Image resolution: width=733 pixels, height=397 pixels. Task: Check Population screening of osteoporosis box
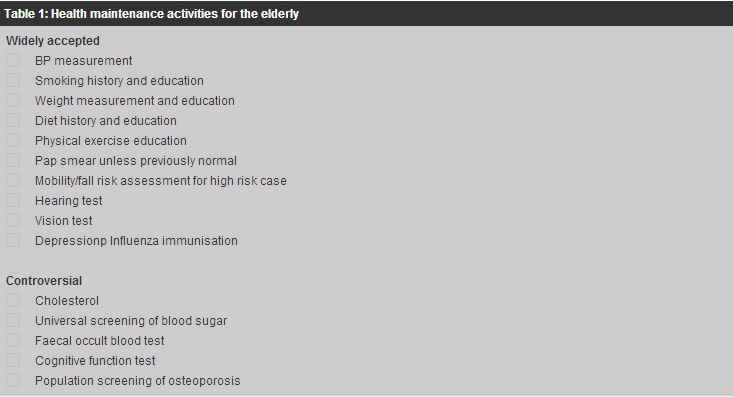click(13, 380)
